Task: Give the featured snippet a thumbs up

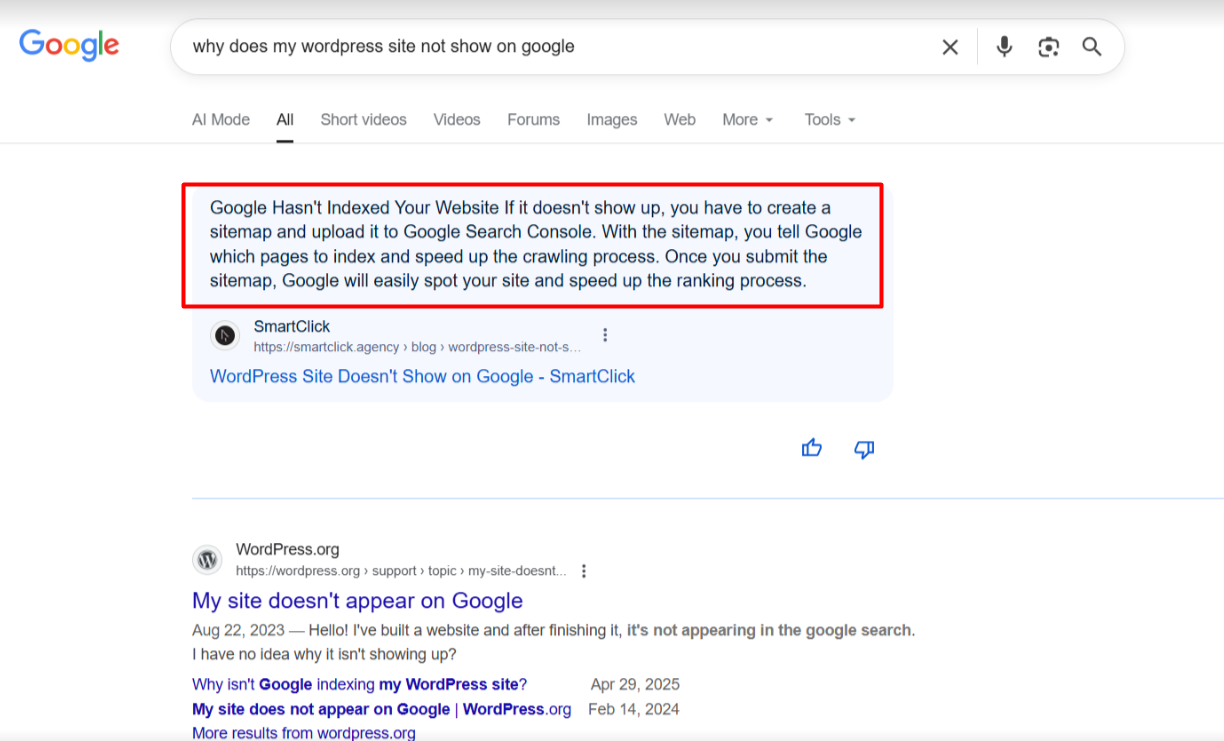Action: tap(811, 448)
